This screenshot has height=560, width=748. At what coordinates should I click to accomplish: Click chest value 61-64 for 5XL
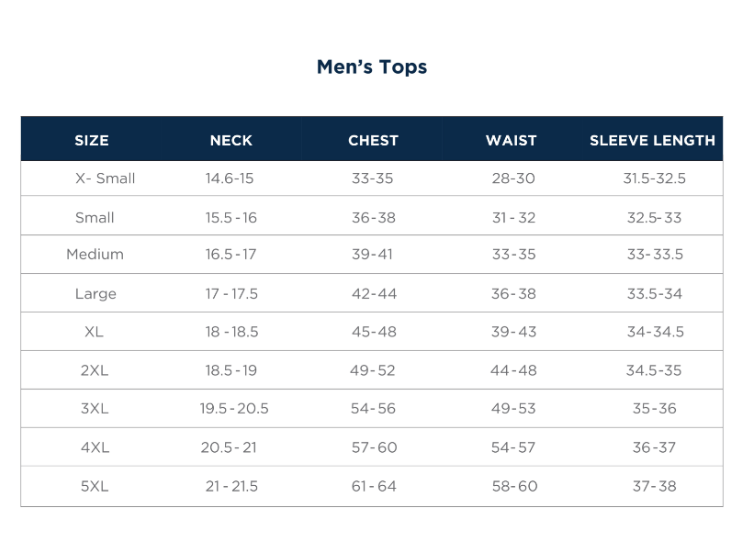coord(374,487)
